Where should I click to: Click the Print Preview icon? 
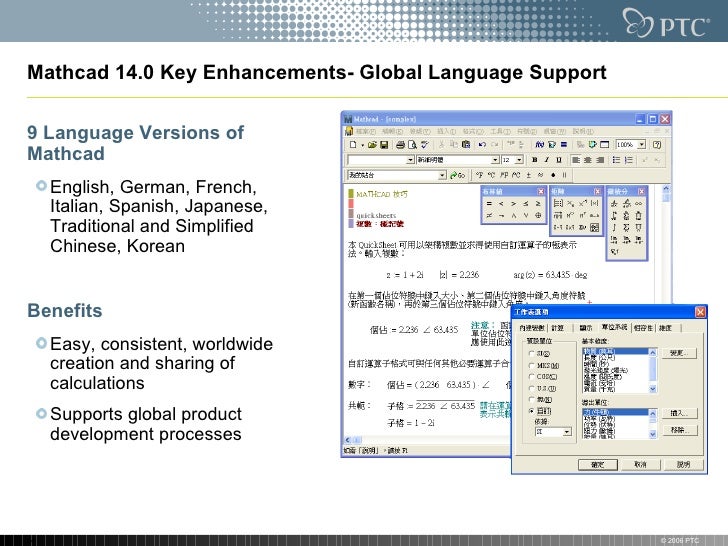coord(412,145)
